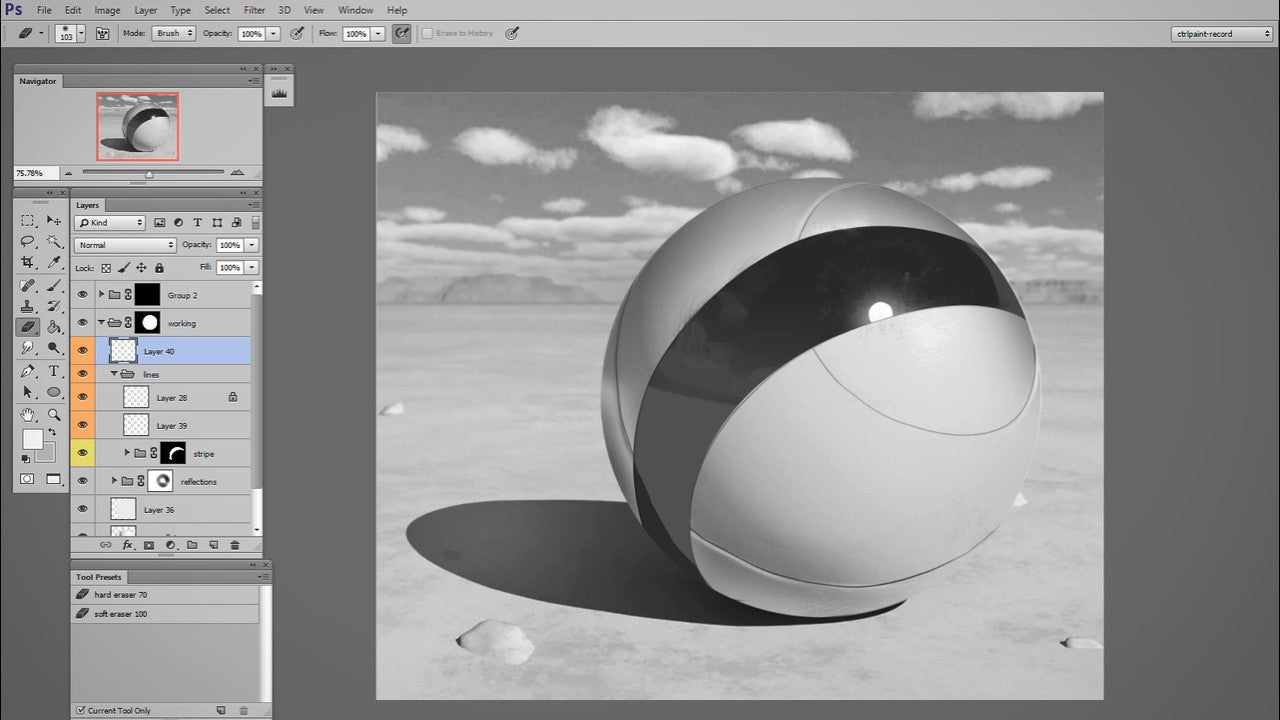Select the Crop tool

point(26,262)
